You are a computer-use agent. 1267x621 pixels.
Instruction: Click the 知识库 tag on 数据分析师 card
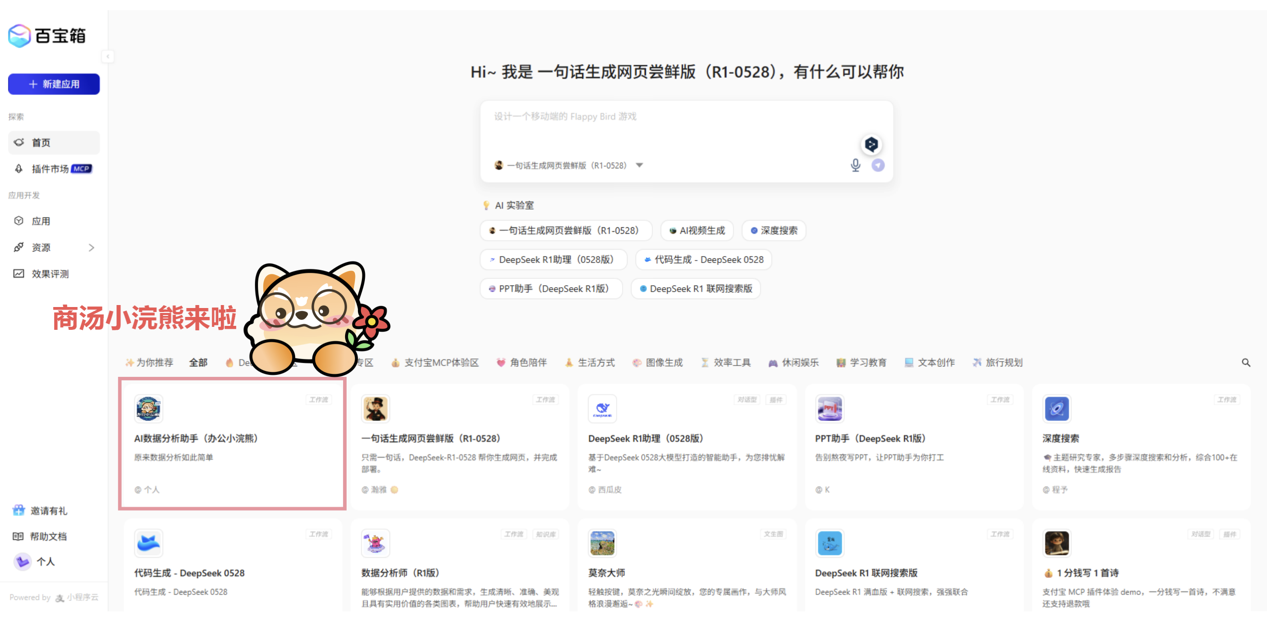[x=546, y=535]
